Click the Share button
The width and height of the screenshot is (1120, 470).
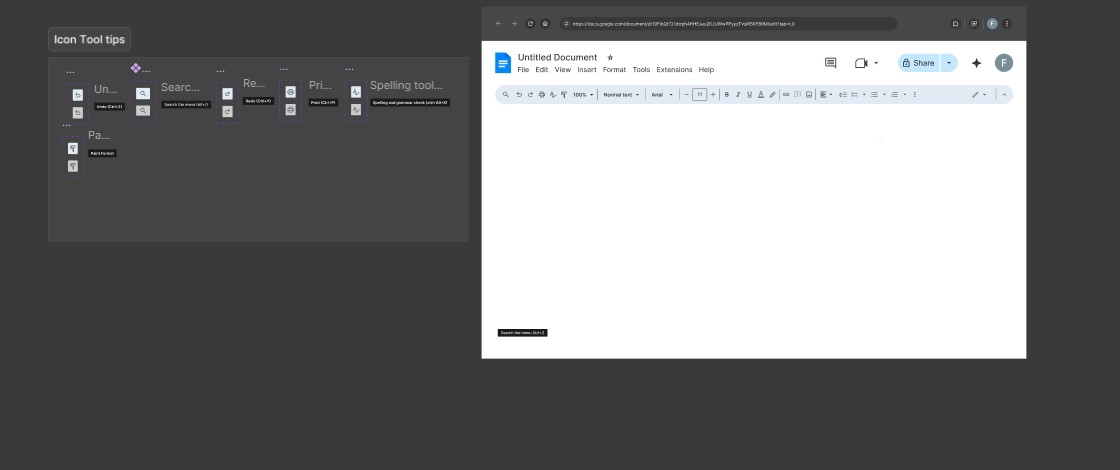919,63
